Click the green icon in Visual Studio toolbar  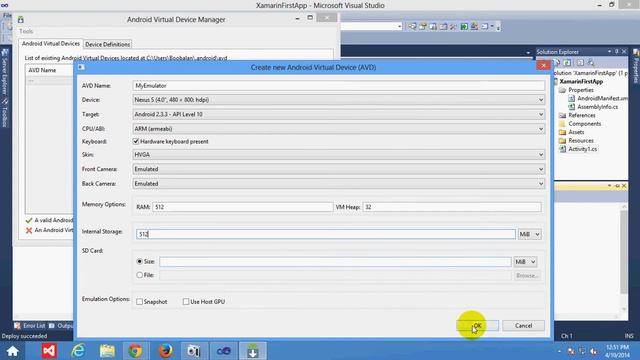pyautogui.click(x=464, y=27)
